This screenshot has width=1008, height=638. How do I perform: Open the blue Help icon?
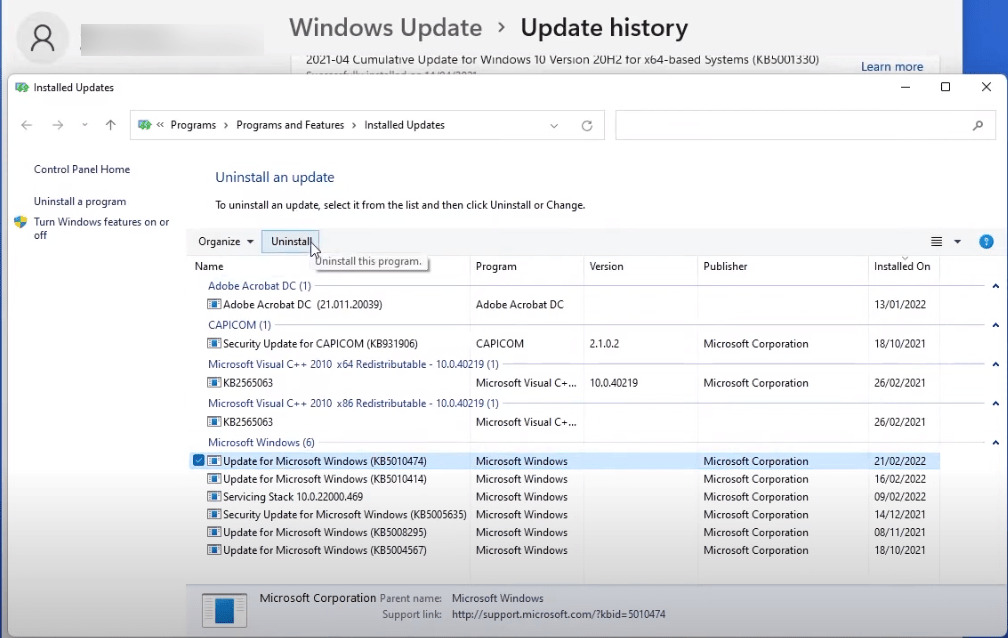986,242
